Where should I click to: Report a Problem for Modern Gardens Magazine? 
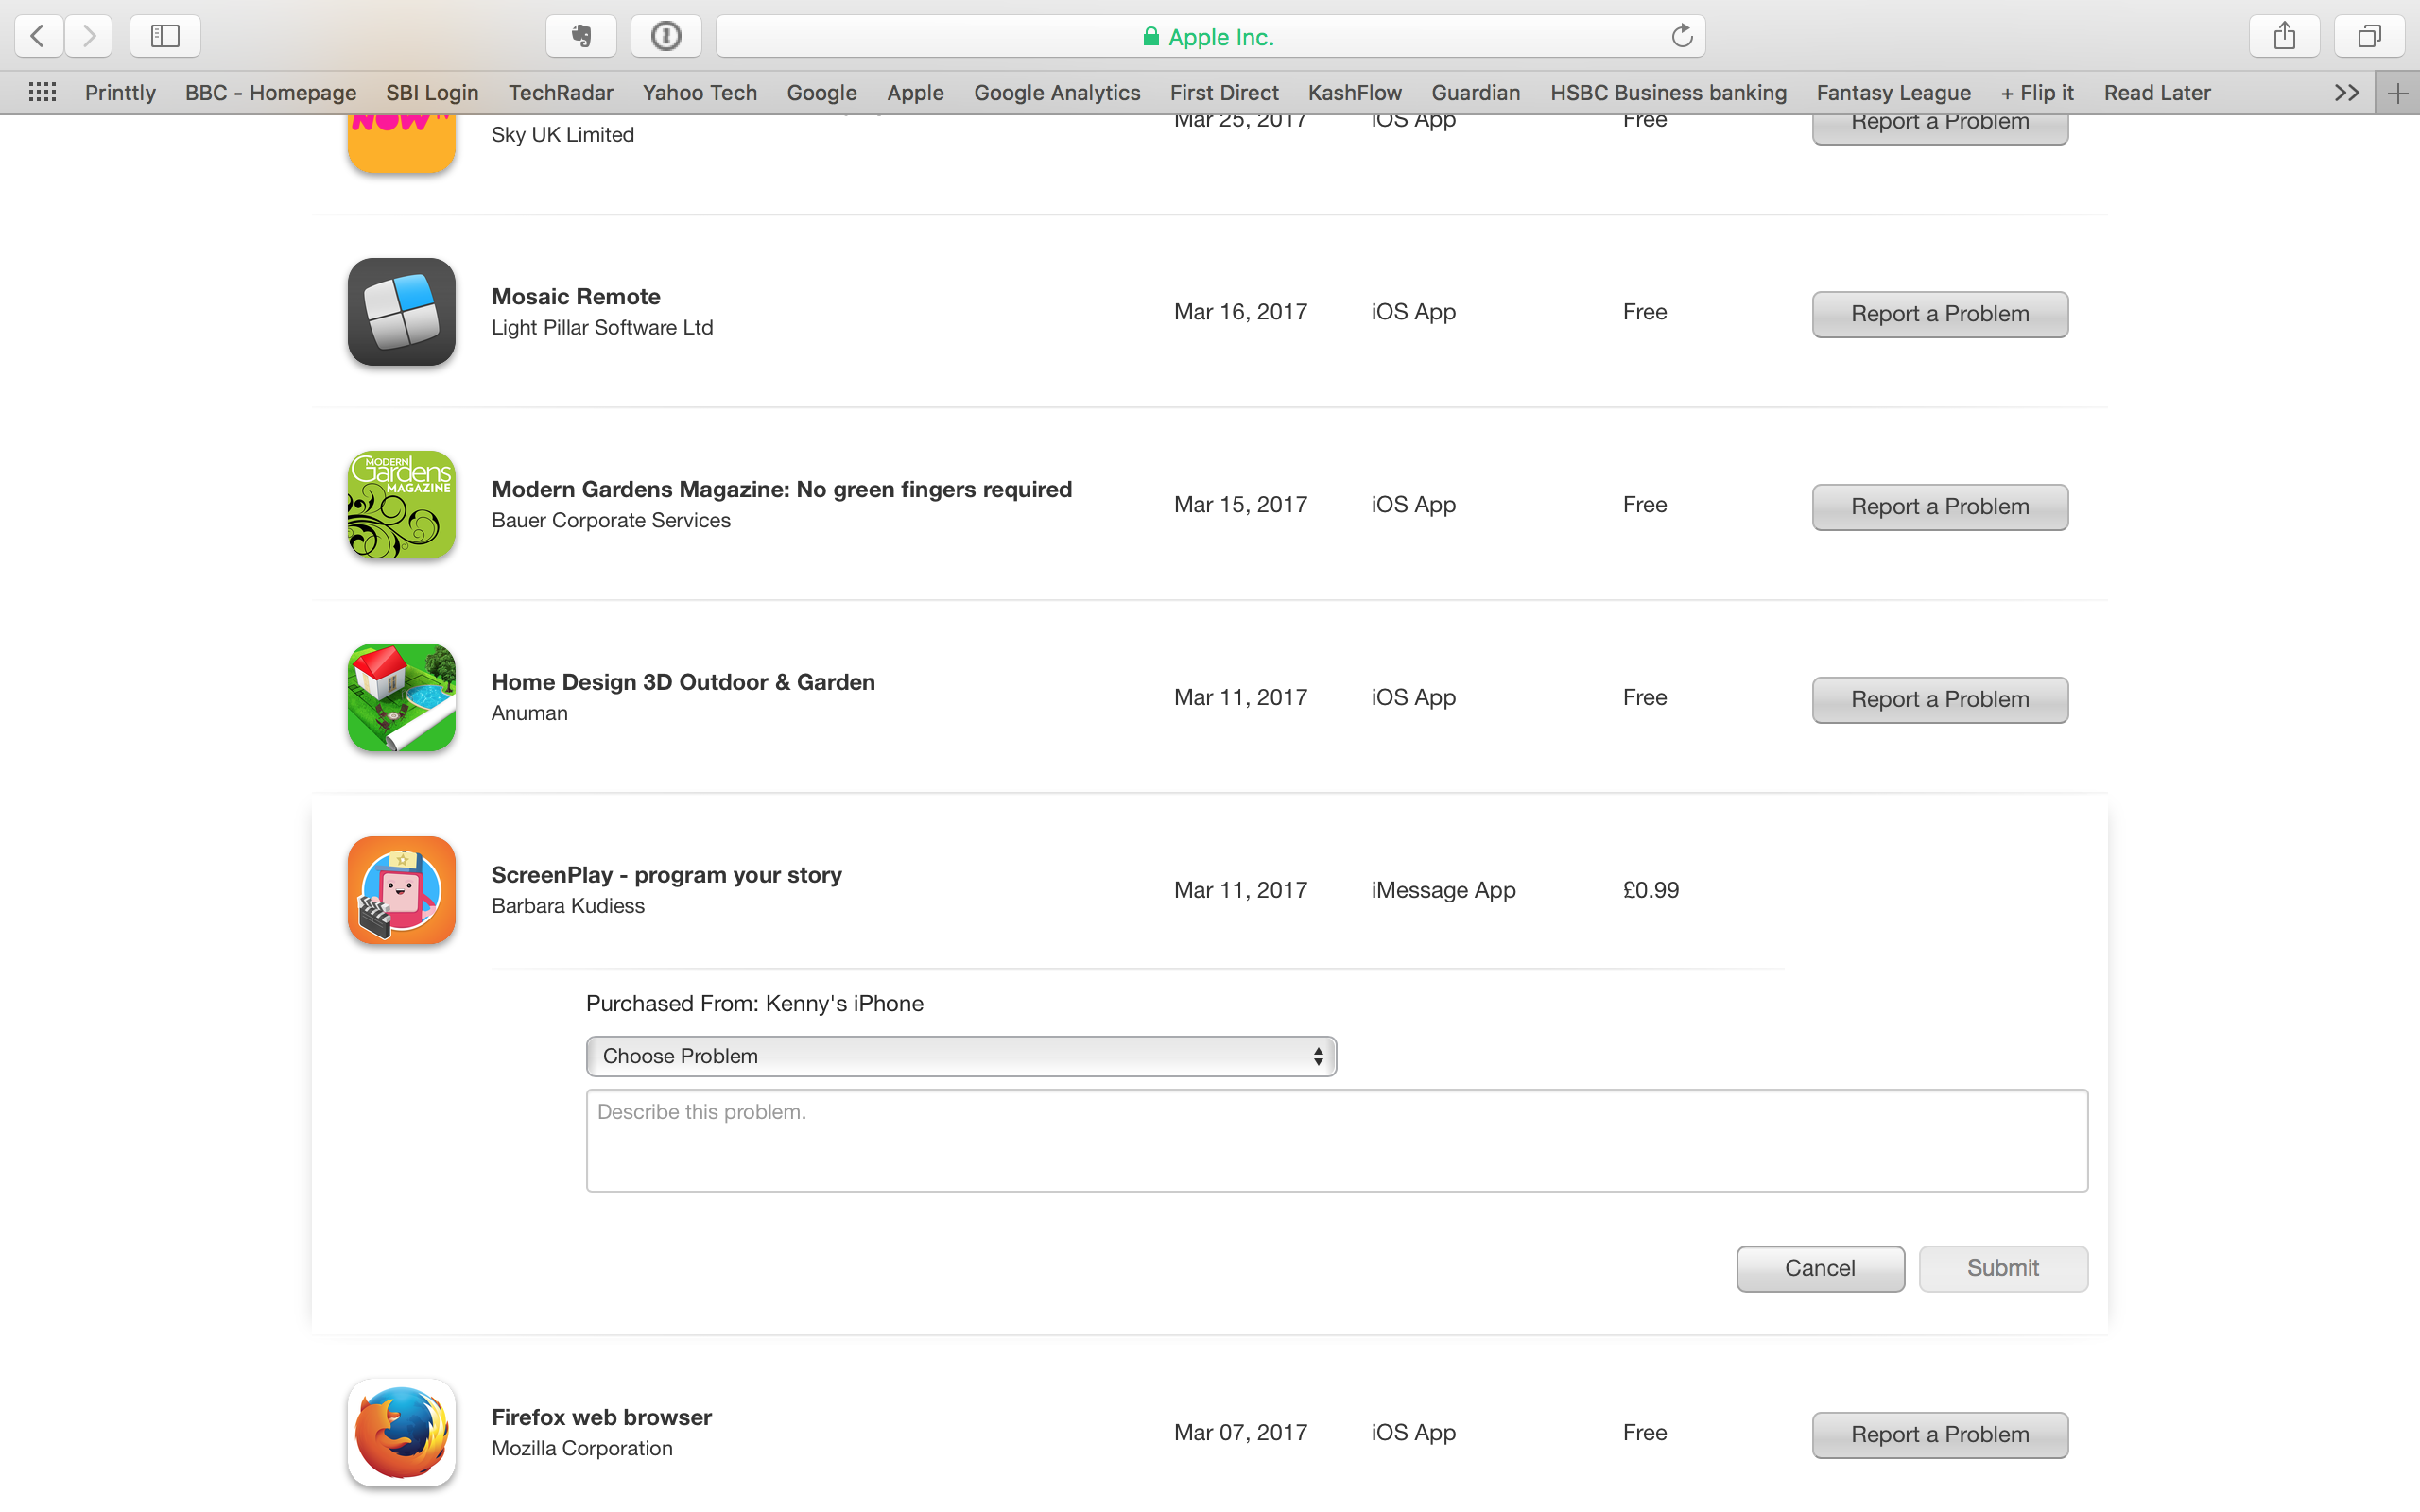1940,507
